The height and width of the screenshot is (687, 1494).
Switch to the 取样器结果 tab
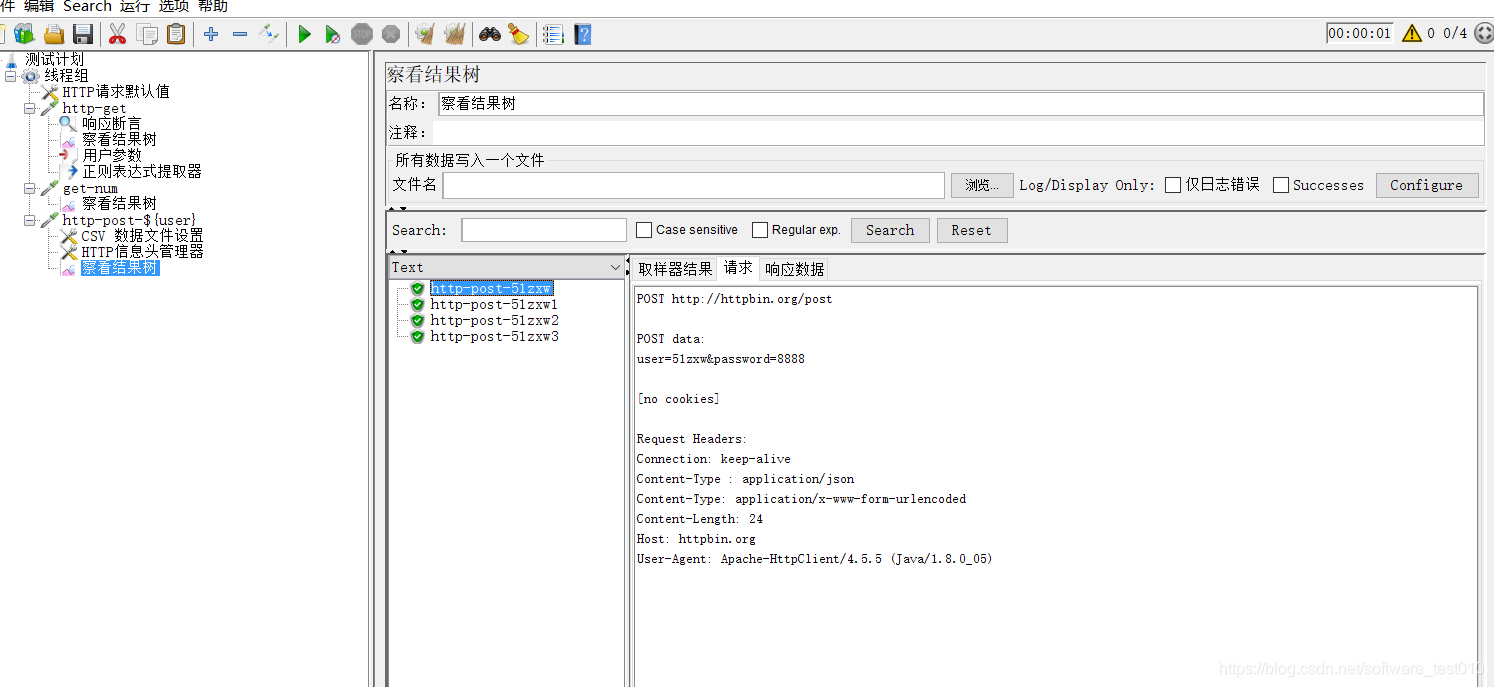[676, 269]
